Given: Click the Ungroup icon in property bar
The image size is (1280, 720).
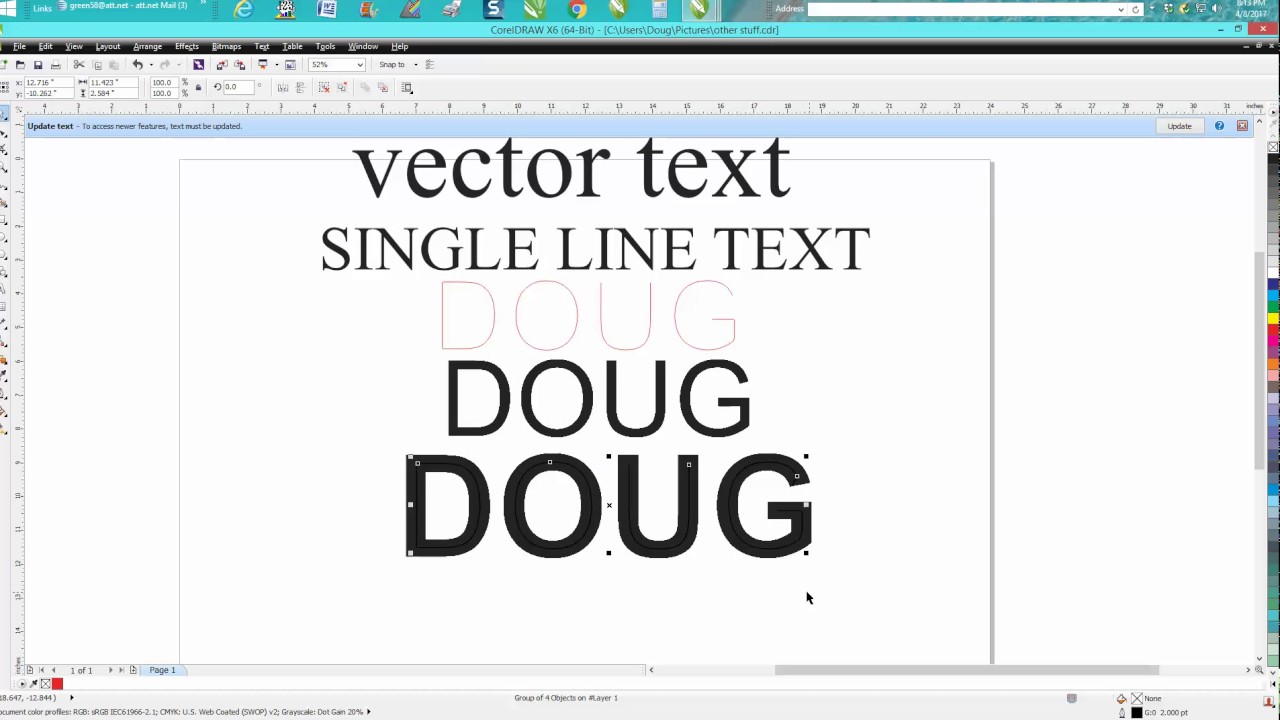Looking at the screenshot, I should pyautogui.click(x=324, y=88).
